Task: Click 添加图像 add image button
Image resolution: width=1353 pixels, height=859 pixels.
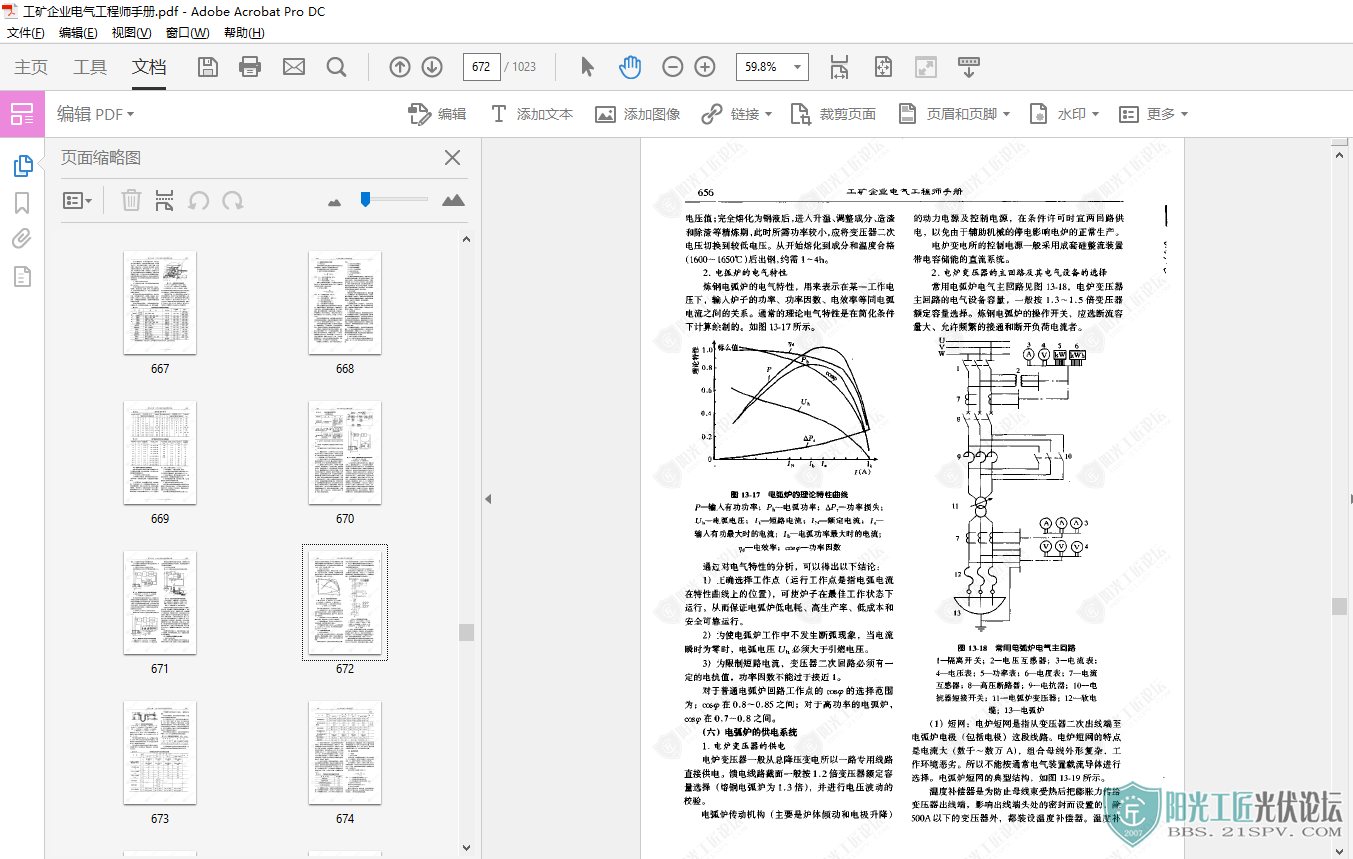Action: pos(638,114)
